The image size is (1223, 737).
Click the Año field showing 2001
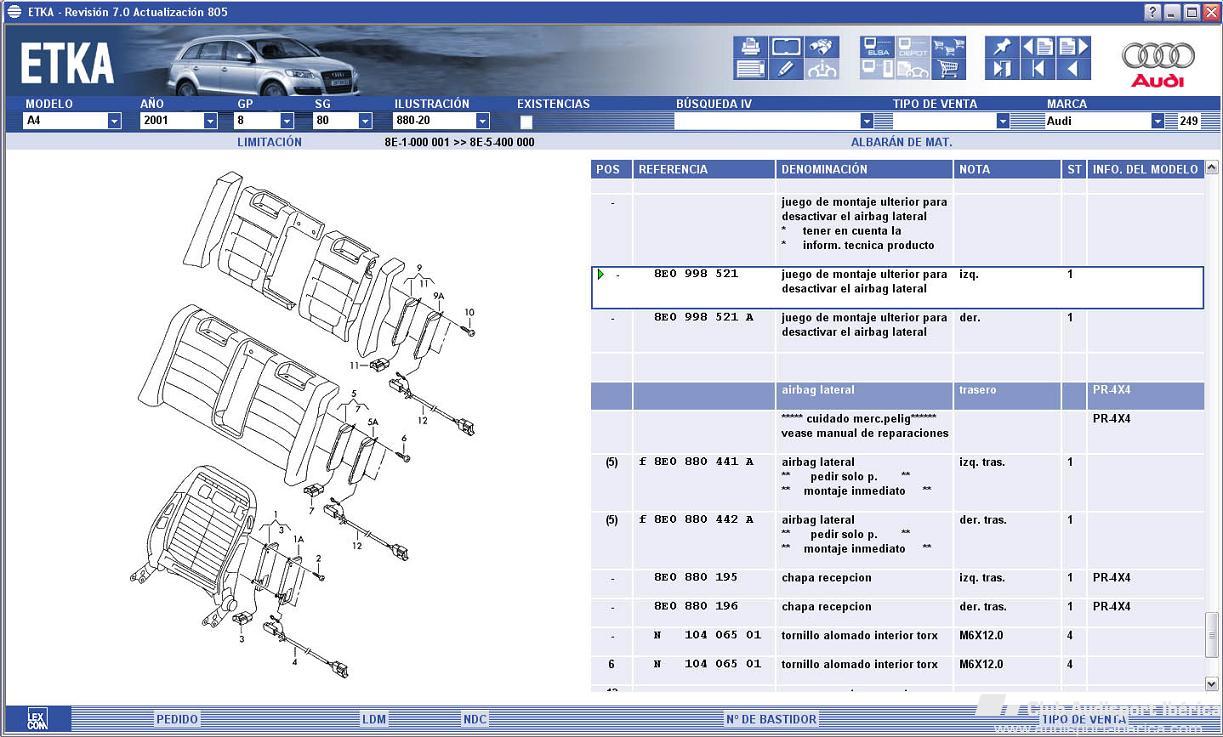coord(171,121)
